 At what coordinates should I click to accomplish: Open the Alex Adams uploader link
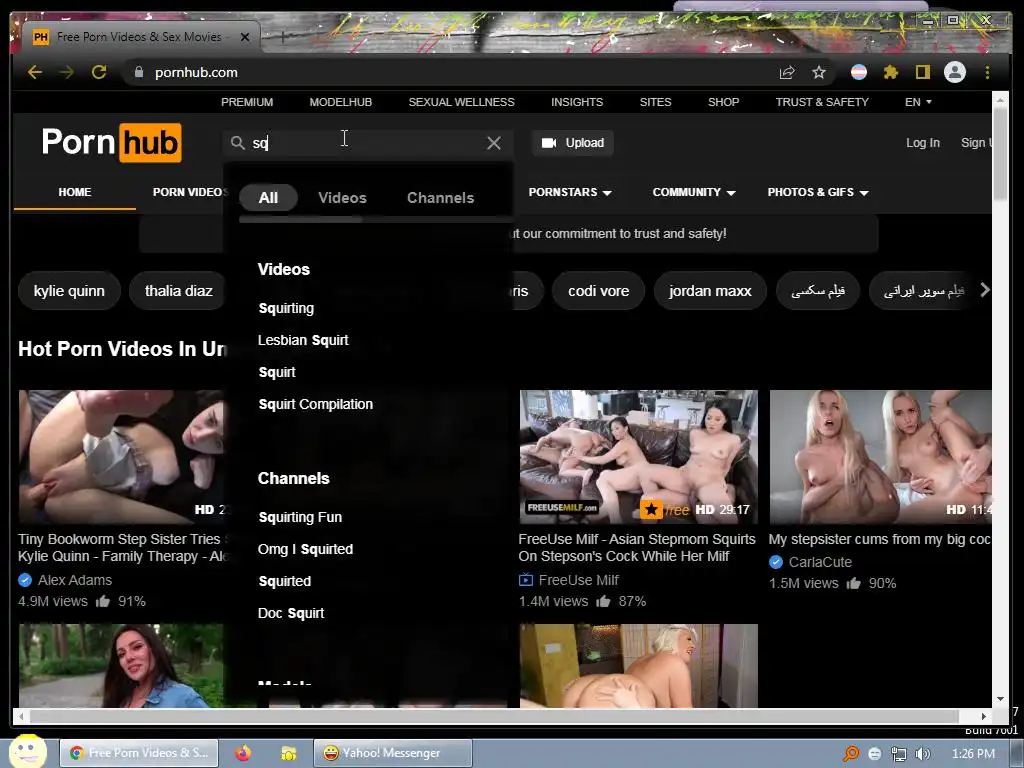74,580
